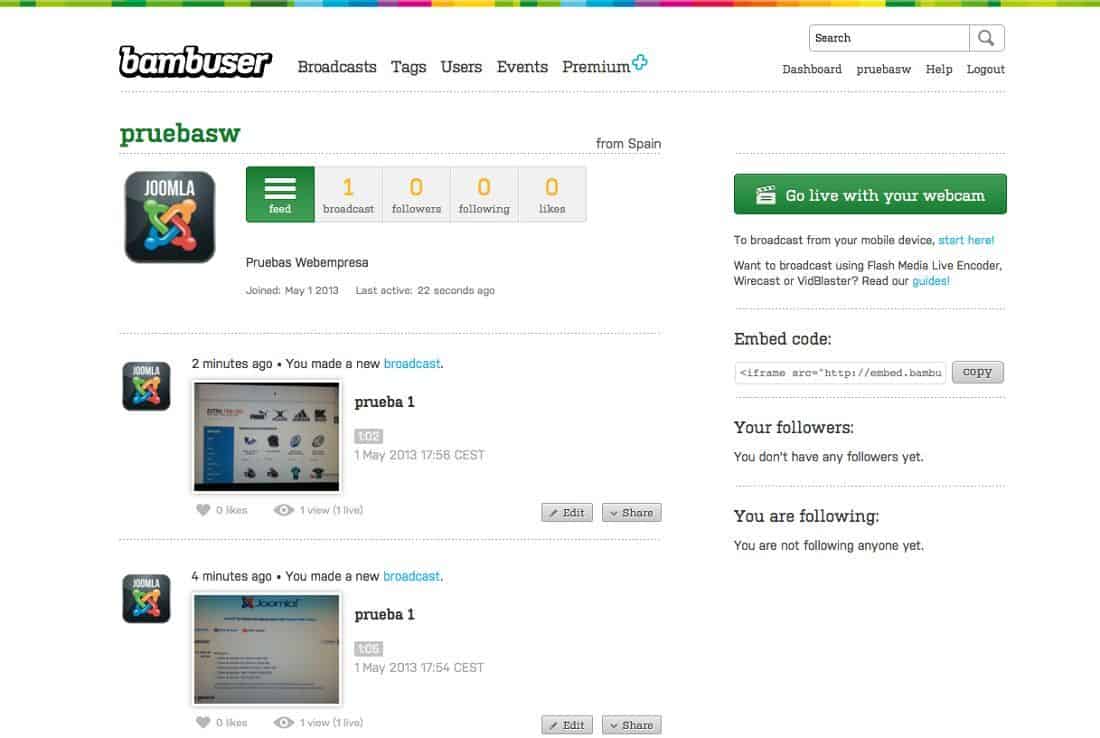The height and width of the screenshot is (738, 1100).
Task: Open the prueba 1 title dated 17:58
Action: pyautogui.click(x=384, y=402)
